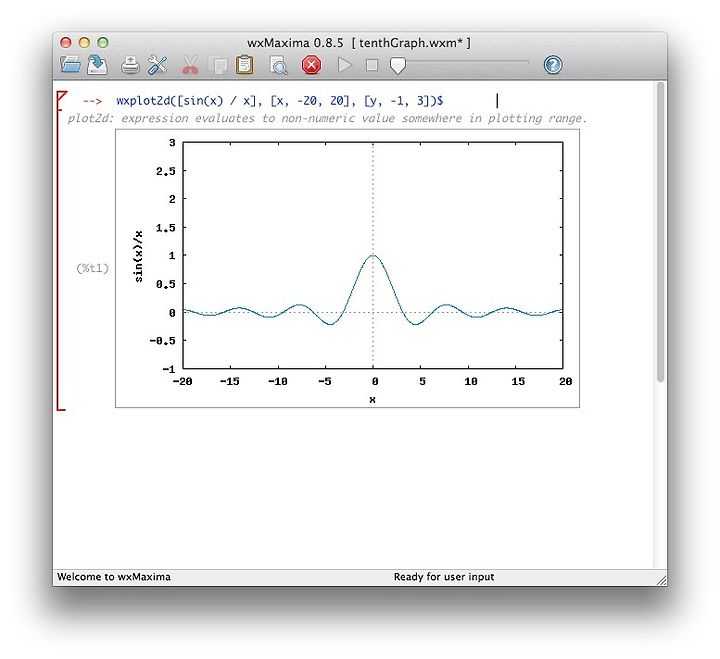This screenshot has width=720, height=659.
Task: Open help with the question mark icon
Action: 553,65
